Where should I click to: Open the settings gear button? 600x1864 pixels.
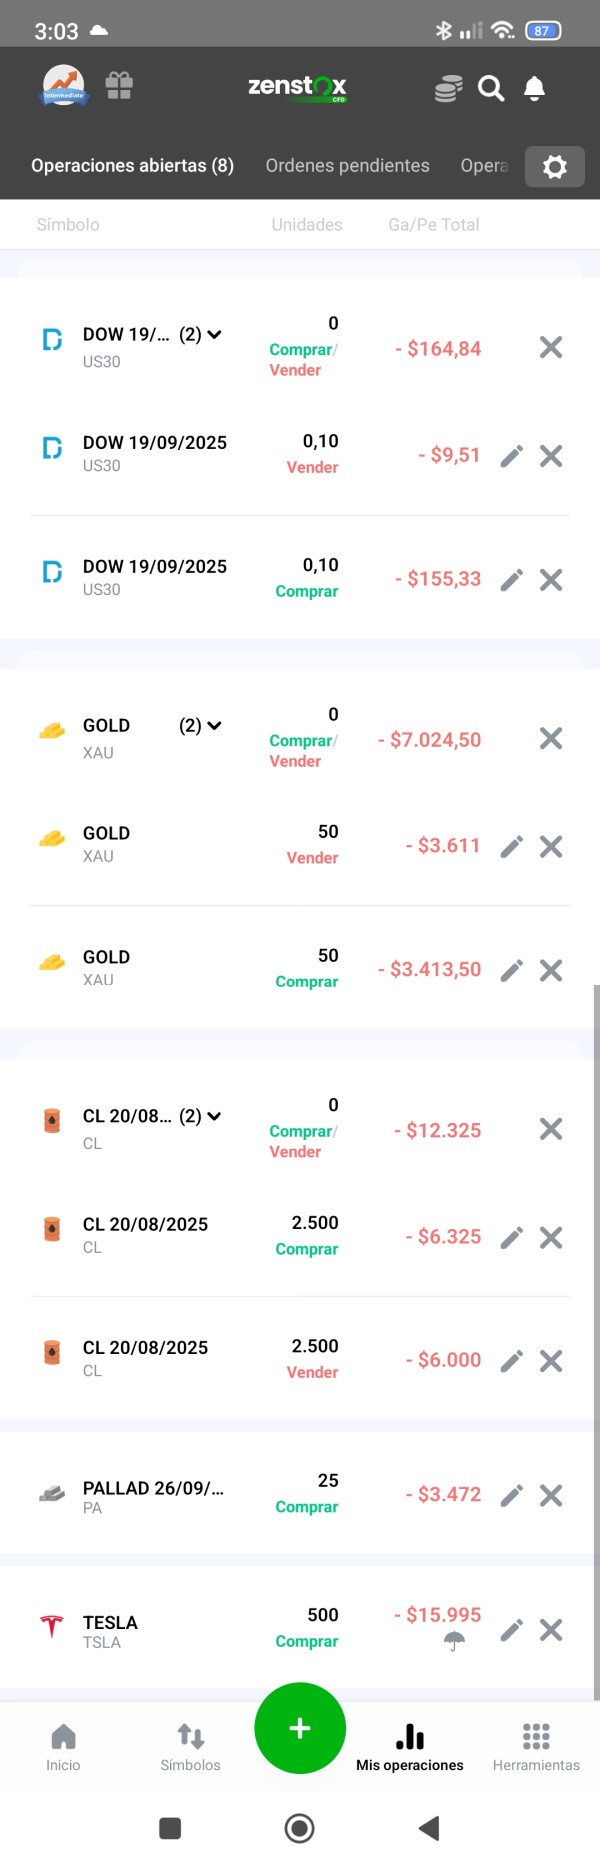(555, 166)
